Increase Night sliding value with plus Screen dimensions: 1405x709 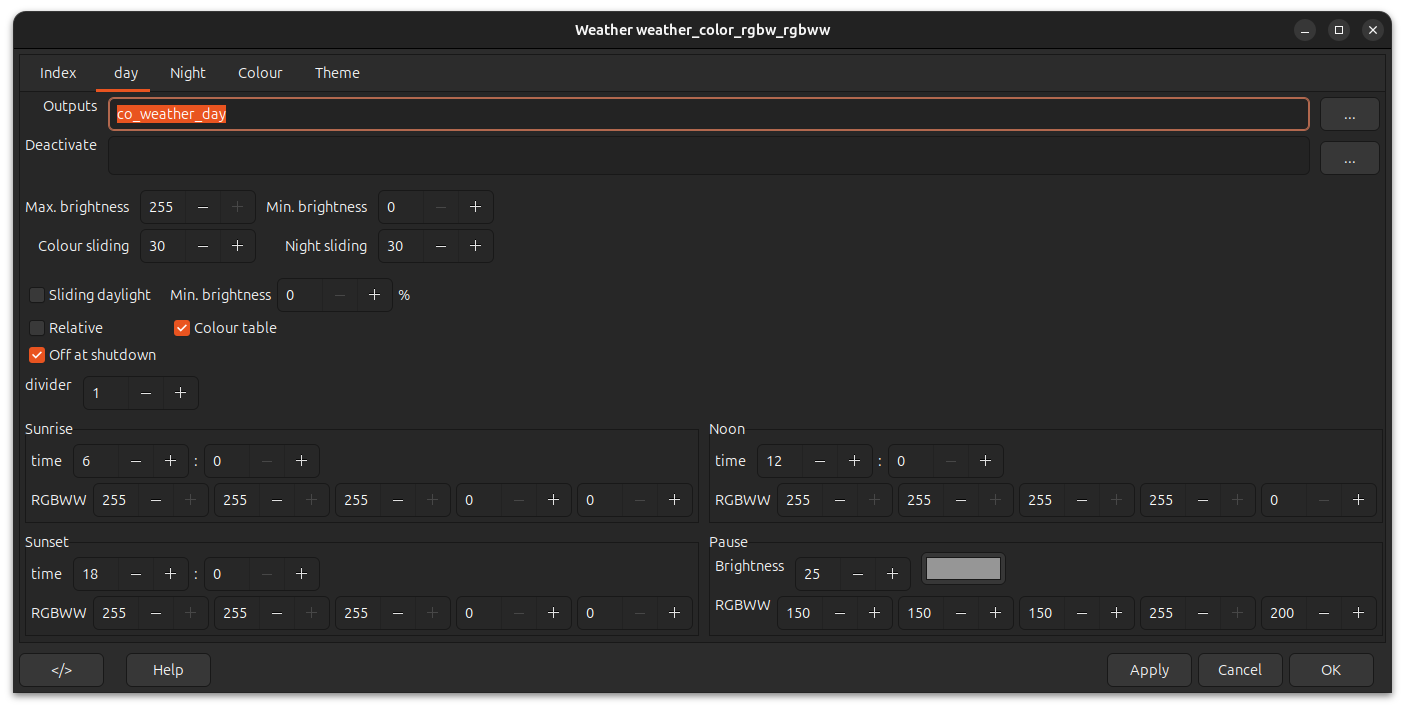point(475,246)
